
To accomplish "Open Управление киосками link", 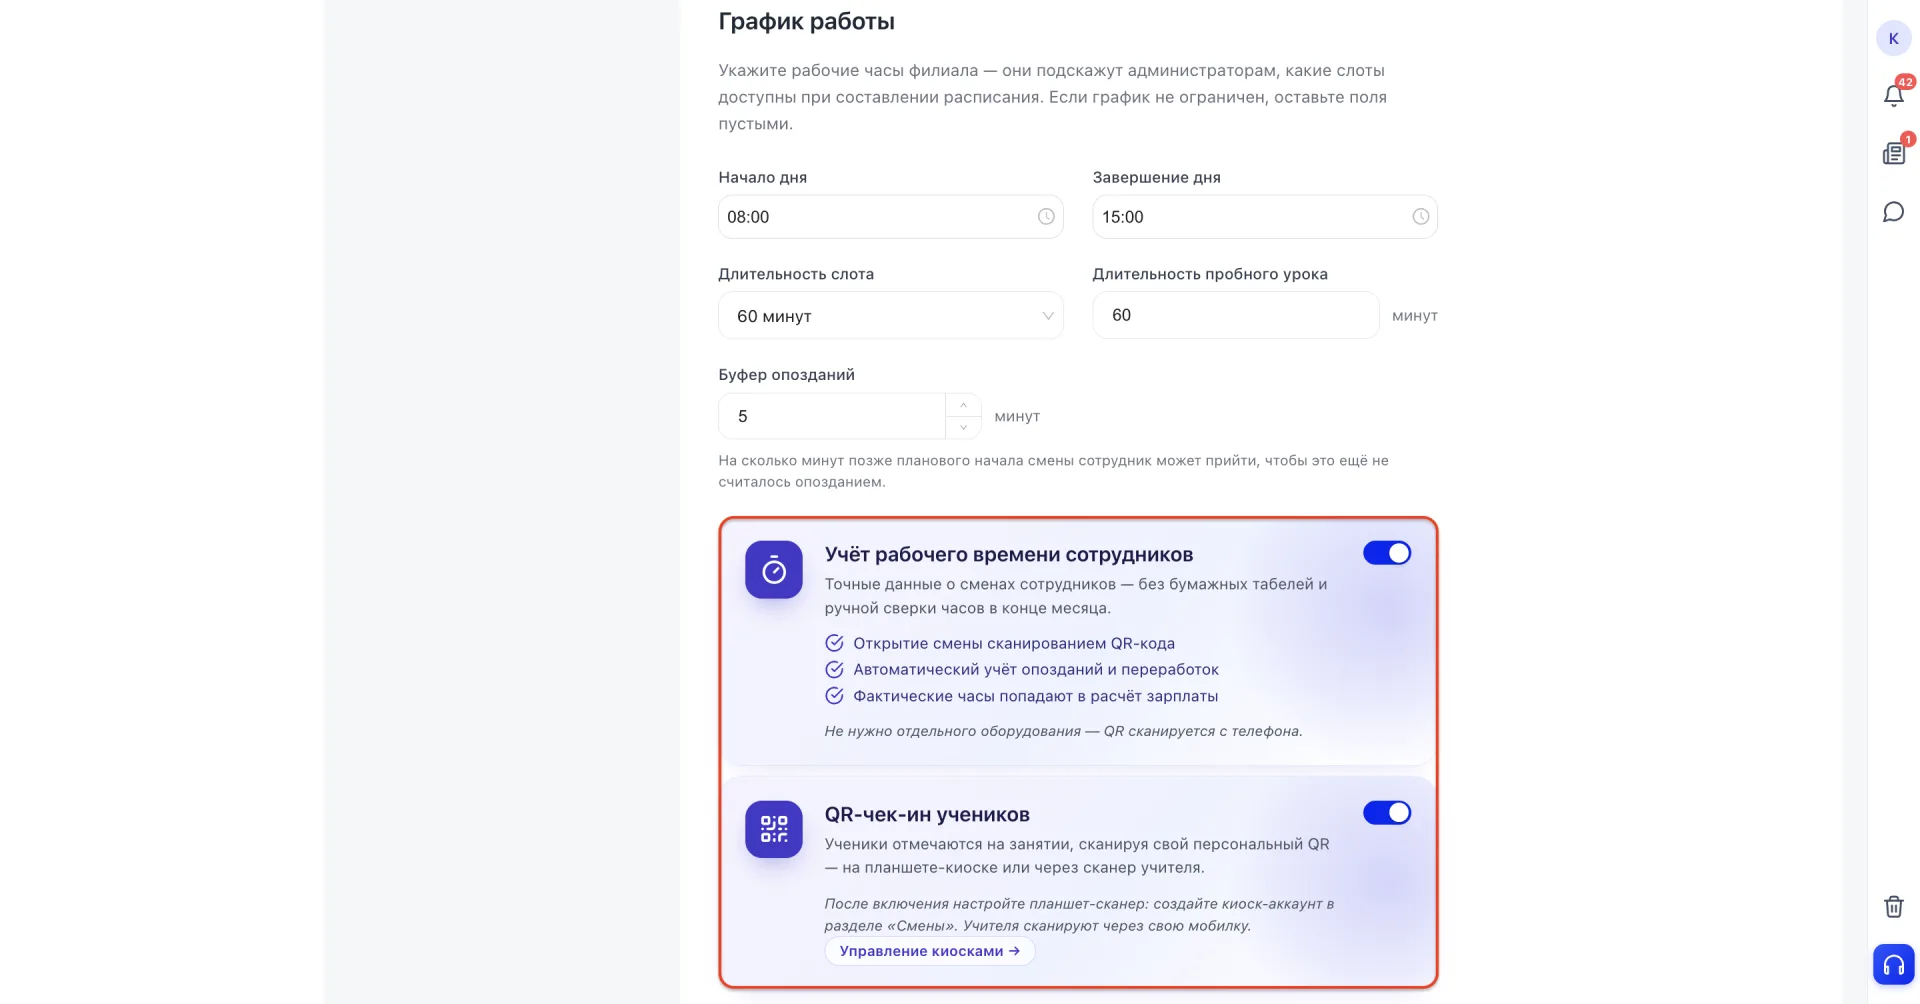I will click(929, 951).
